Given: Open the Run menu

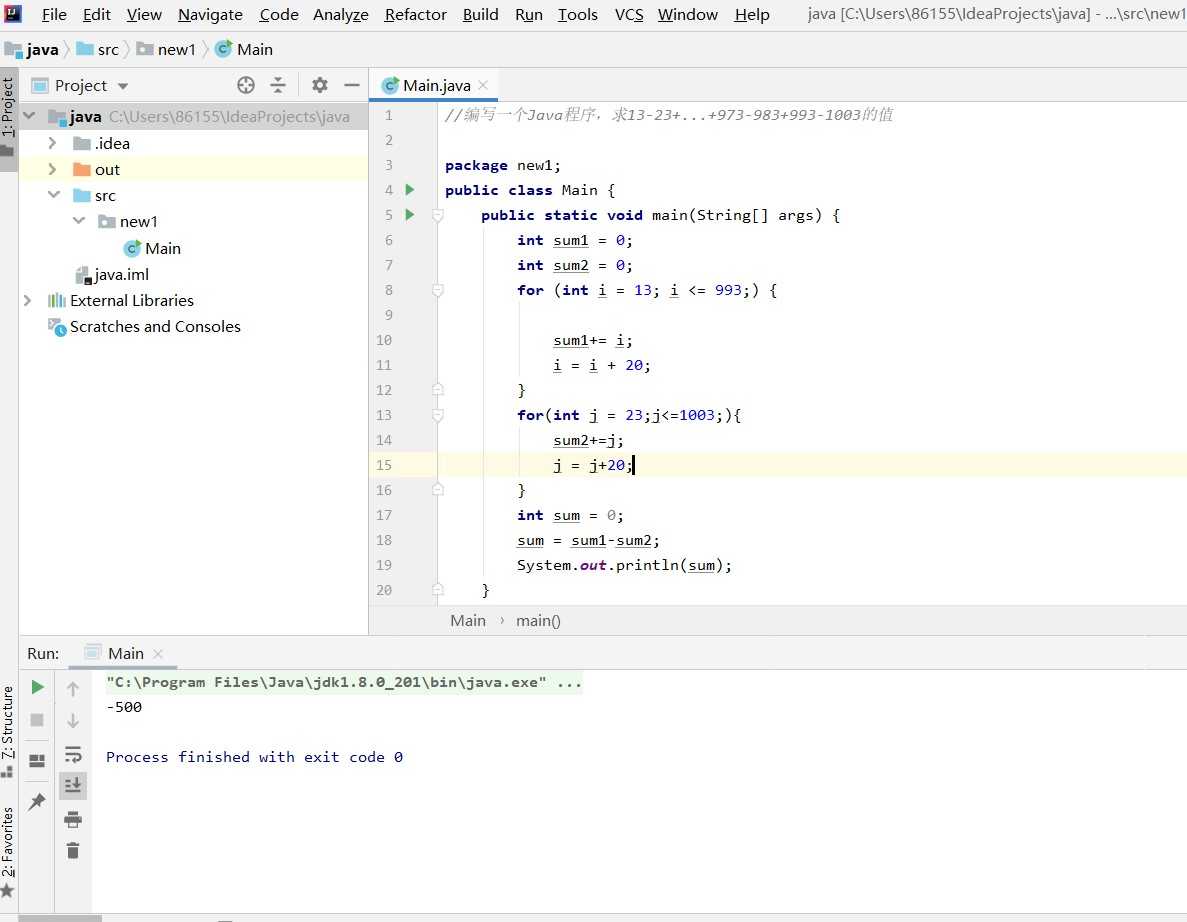Looking at the screenshot, I should point(528,14).
